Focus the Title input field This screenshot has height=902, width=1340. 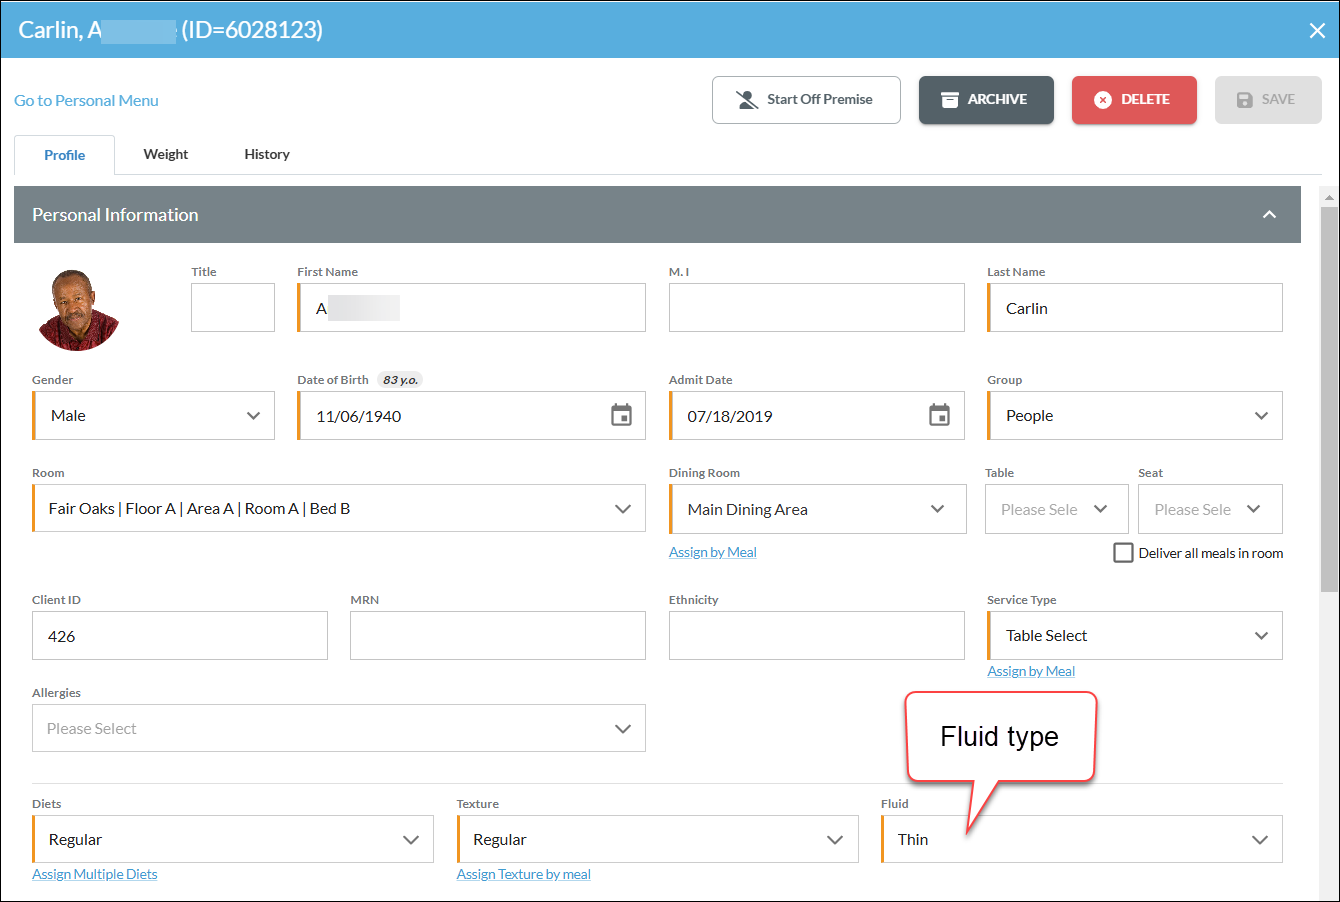pos(233,307)
